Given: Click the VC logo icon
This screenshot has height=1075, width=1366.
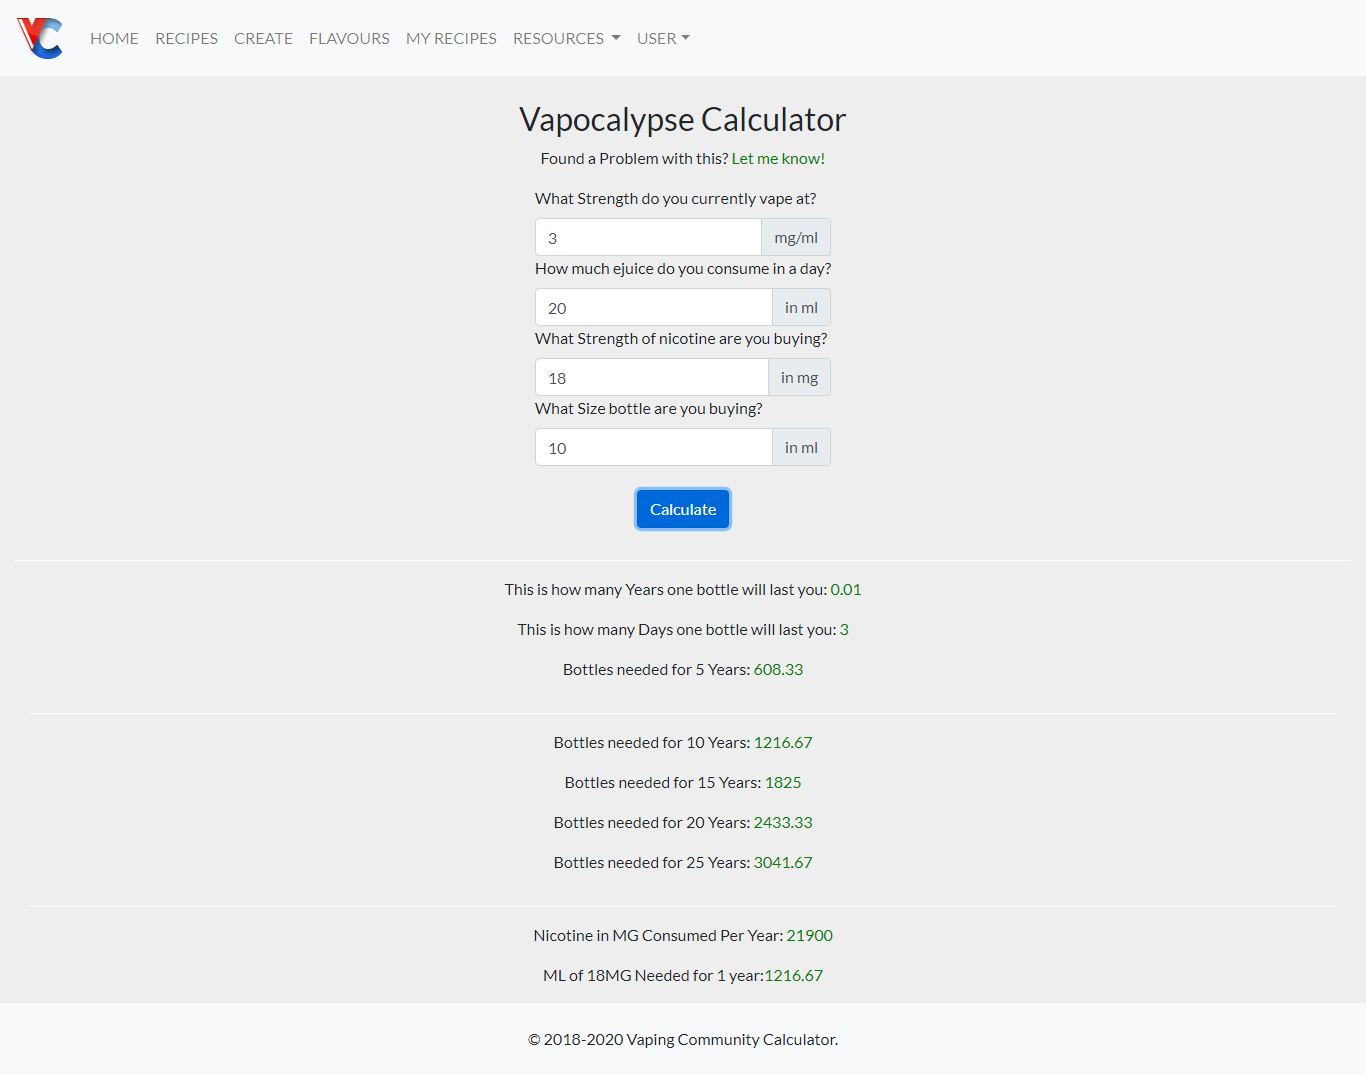Looking at the screenshot, I should tap(40, 38).
